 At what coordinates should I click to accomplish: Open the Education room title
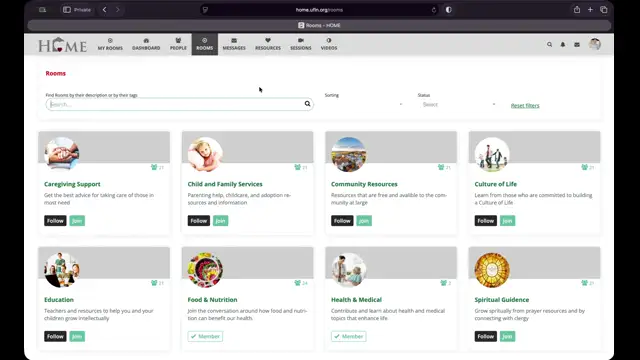pos(59,300)
